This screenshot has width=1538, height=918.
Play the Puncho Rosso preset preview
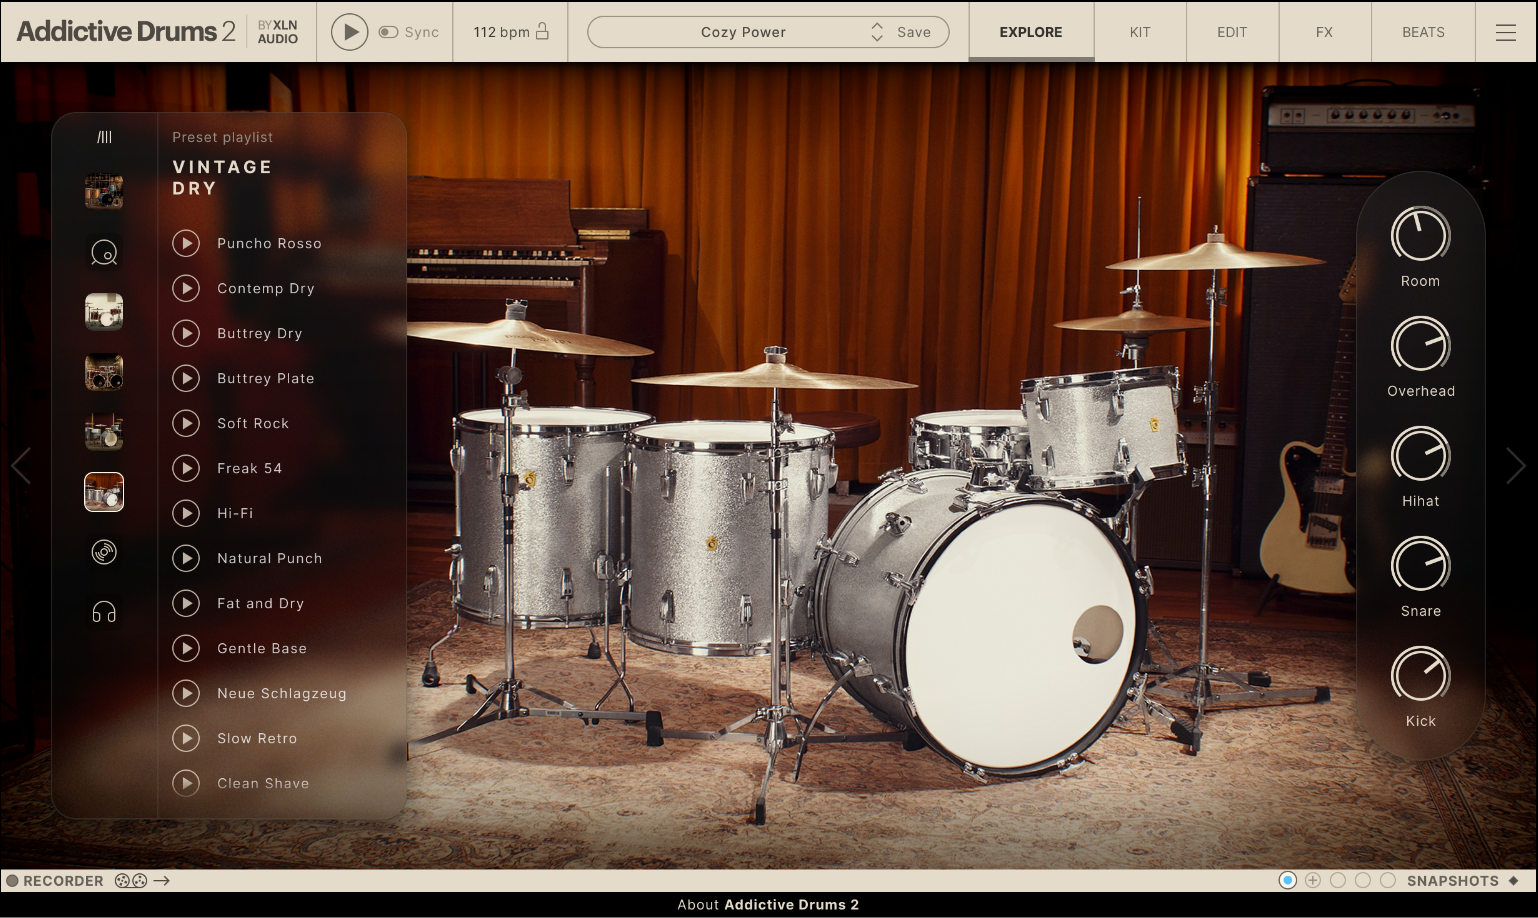186,243
